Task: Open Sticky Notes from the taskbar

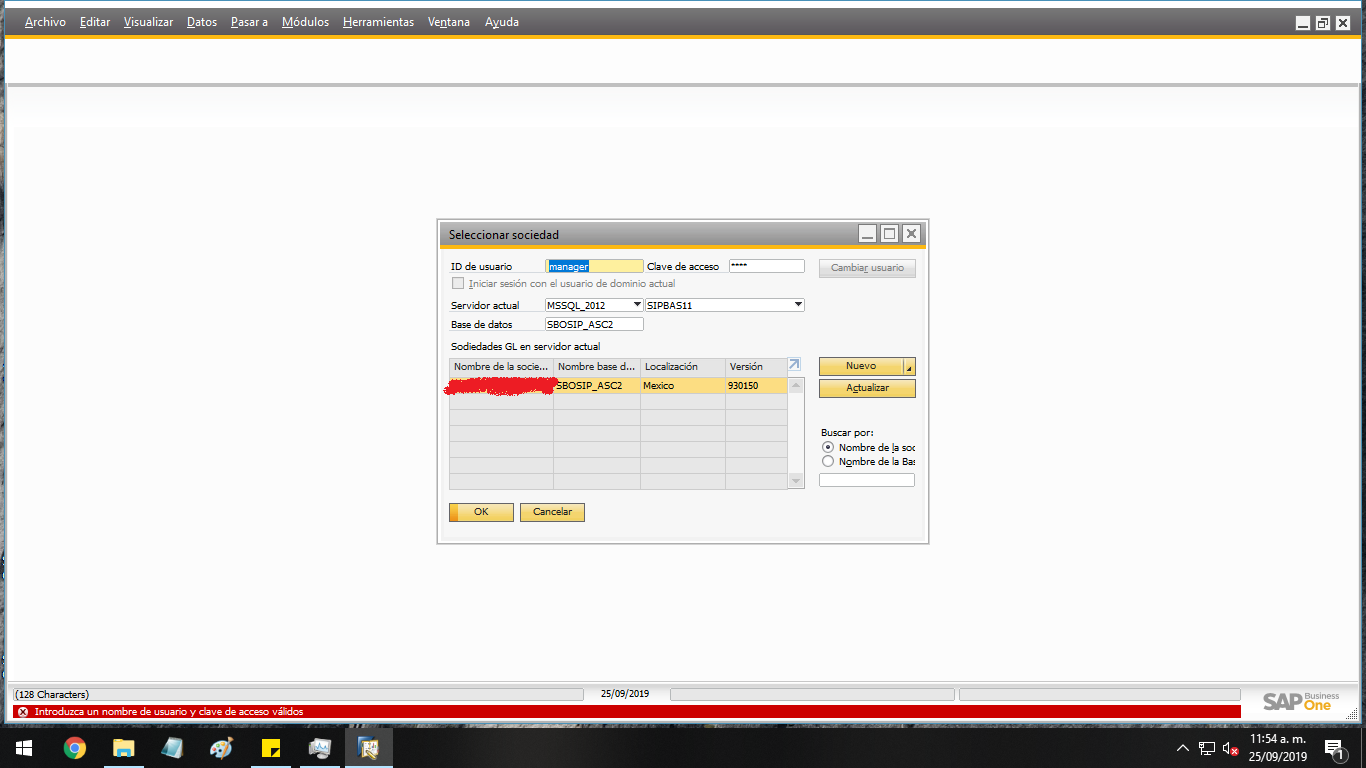Action: 270,748
